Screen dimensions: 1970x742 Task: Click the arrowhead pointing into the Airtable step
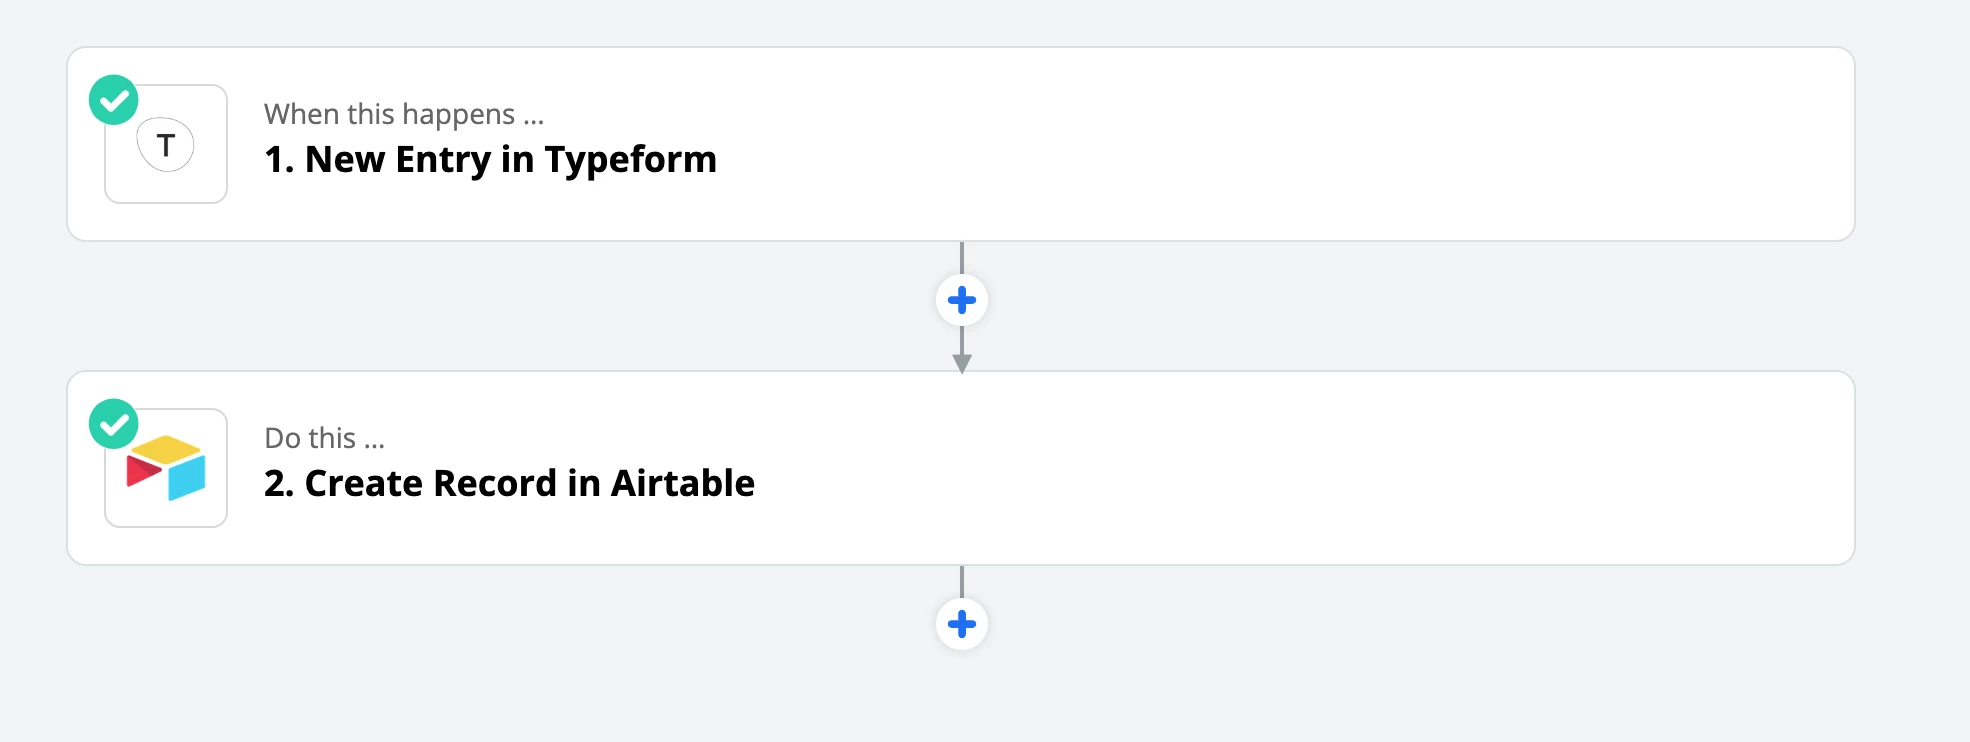[962, 365]
